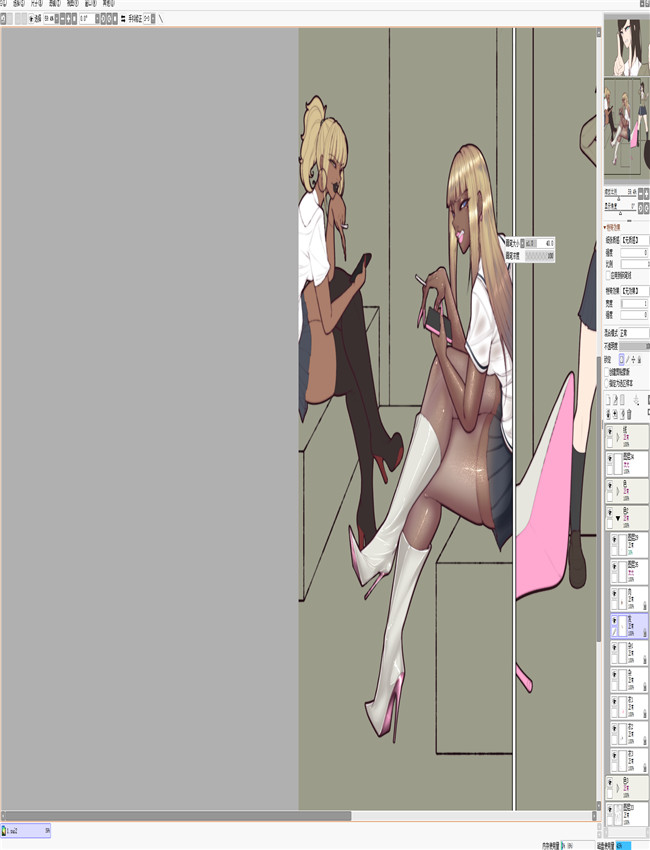Image resolution: width=650 pixels, height=850 pixels.
Task: Click the flip view horizontally icon in toolbar
Action: tap(123, 18)
